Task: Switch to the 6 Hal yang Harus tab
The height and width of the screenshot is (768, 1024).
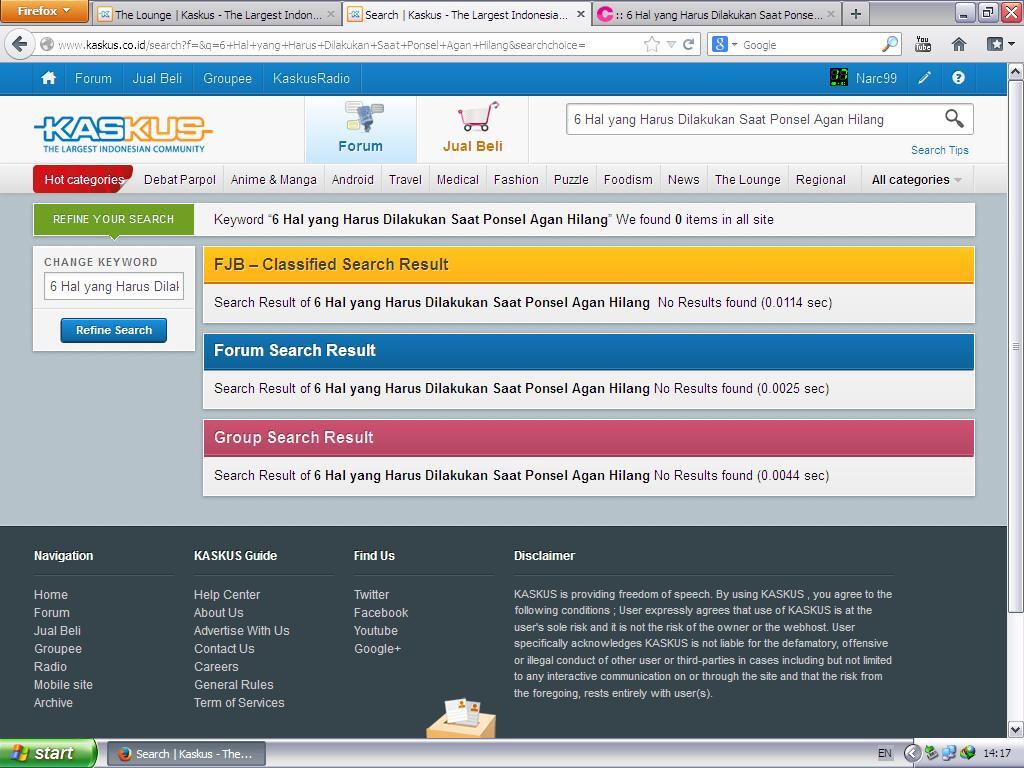Action: [717, 14]
